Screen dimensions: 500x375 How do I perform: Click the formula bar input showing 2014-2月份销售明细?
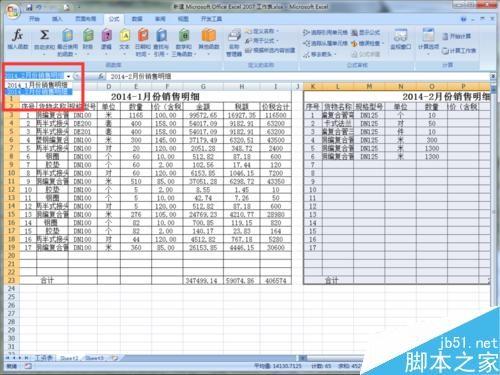298,76
